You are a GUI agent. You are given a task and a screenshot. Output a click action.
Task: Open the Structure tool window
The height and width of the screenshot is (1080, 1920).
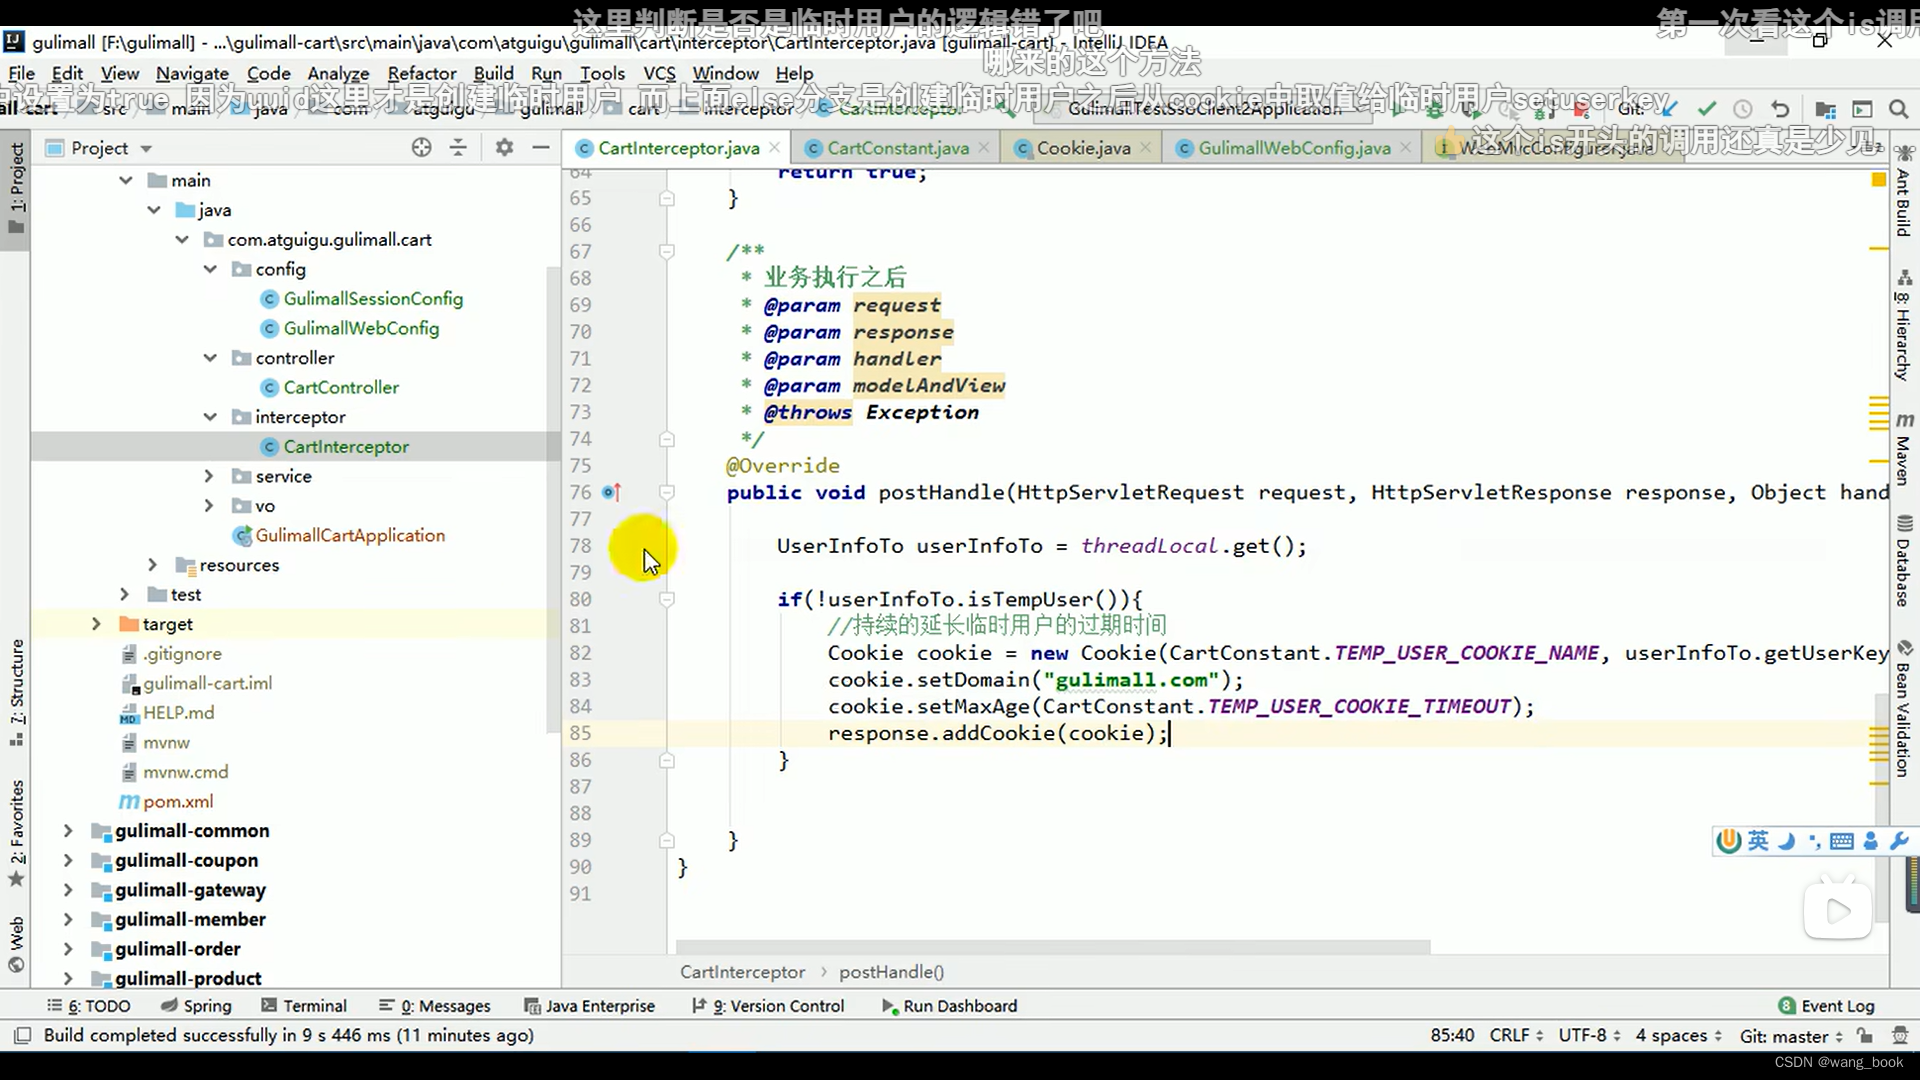[x=17, y=692]
